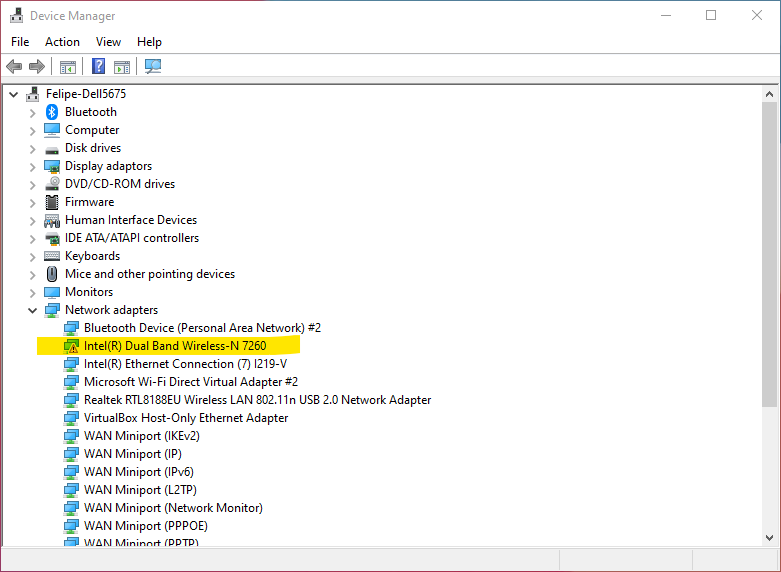Select Intel(R) Dual Band Wireless-N 7260
The image size is (781, 572).
pyautogui.click(x=175, y=346)
